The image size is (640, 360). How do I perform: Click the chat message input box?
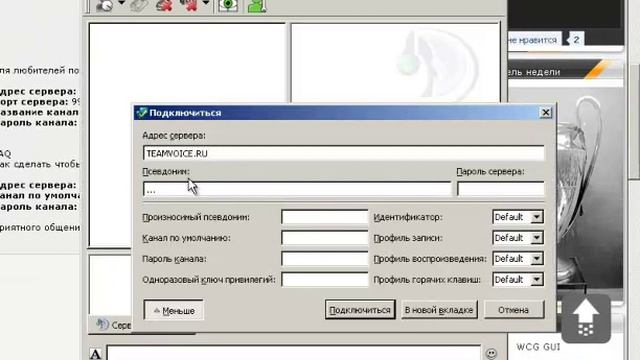tap(293, 353)
